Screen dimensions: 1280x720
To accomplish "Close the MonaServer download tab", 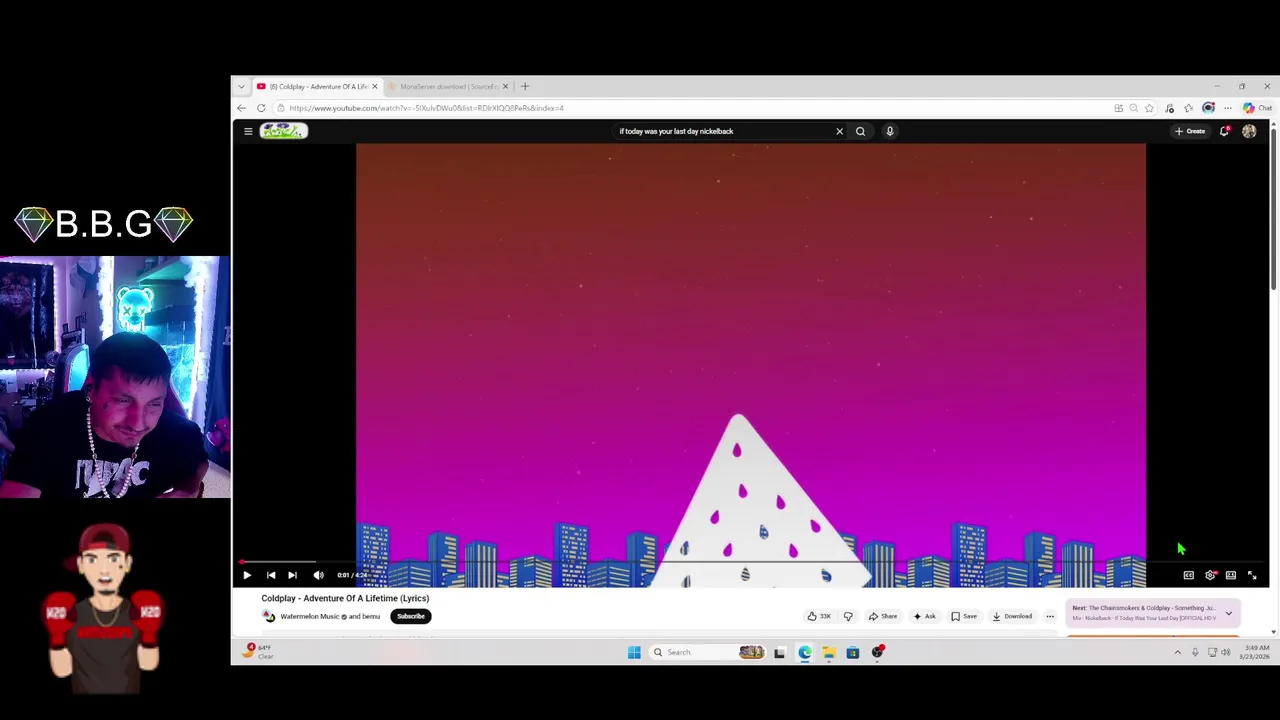I will point(505,86).
